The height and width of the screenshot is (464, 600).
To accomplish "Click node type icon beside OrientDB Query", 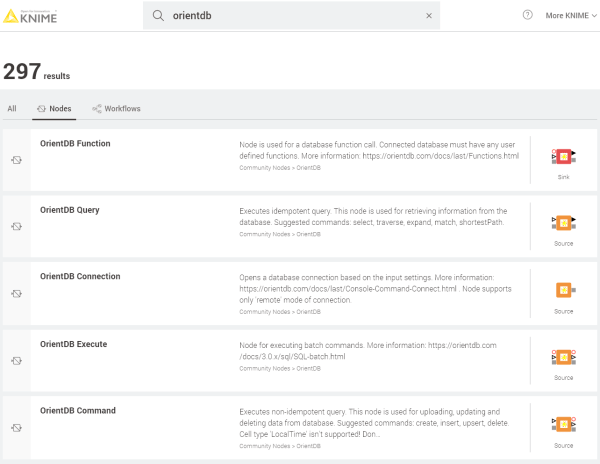I will (16, 226).
